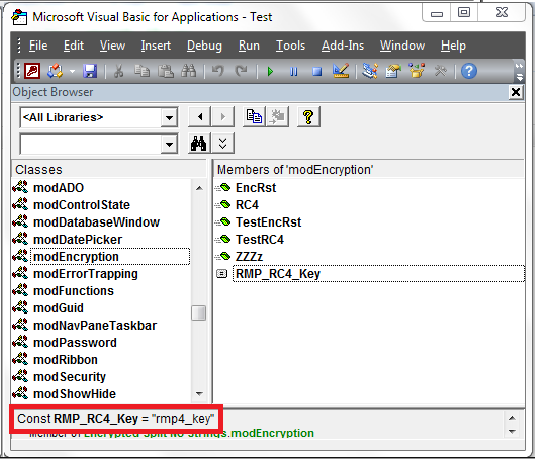Open the Add-Ins menu
The height and width of the screenshot is (459, 535).
[343, 45]
